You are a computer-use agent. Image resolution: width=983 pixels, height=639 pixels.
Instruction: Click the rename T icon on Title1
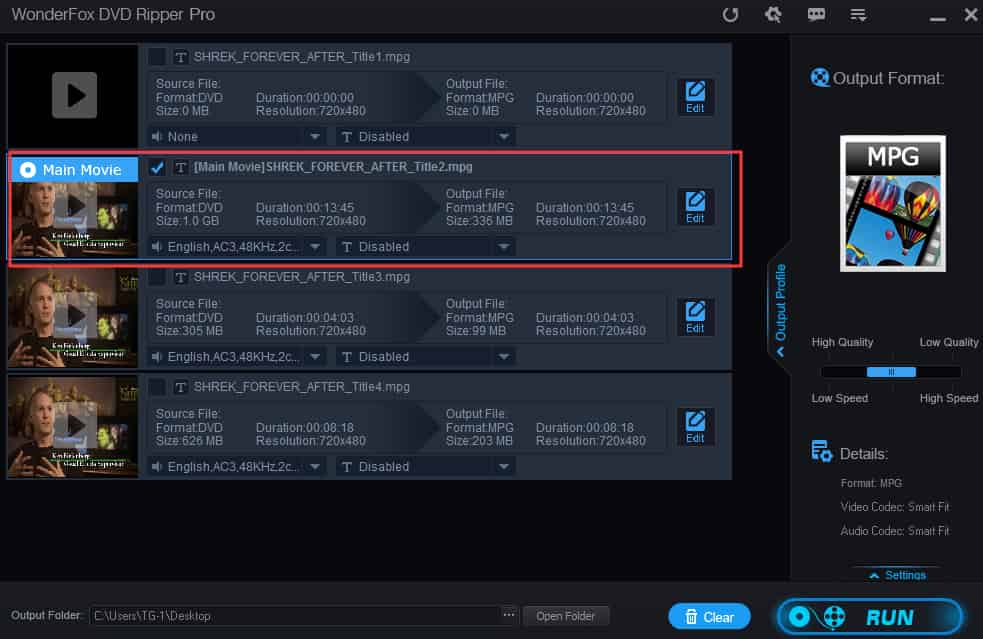point(179,57)
